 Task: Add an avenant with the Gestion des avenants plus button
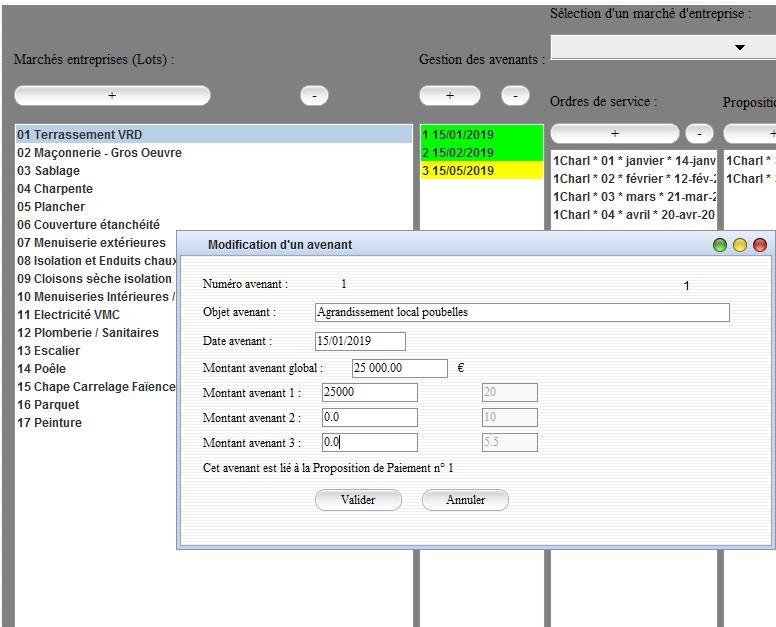click(x=450, y=96)
